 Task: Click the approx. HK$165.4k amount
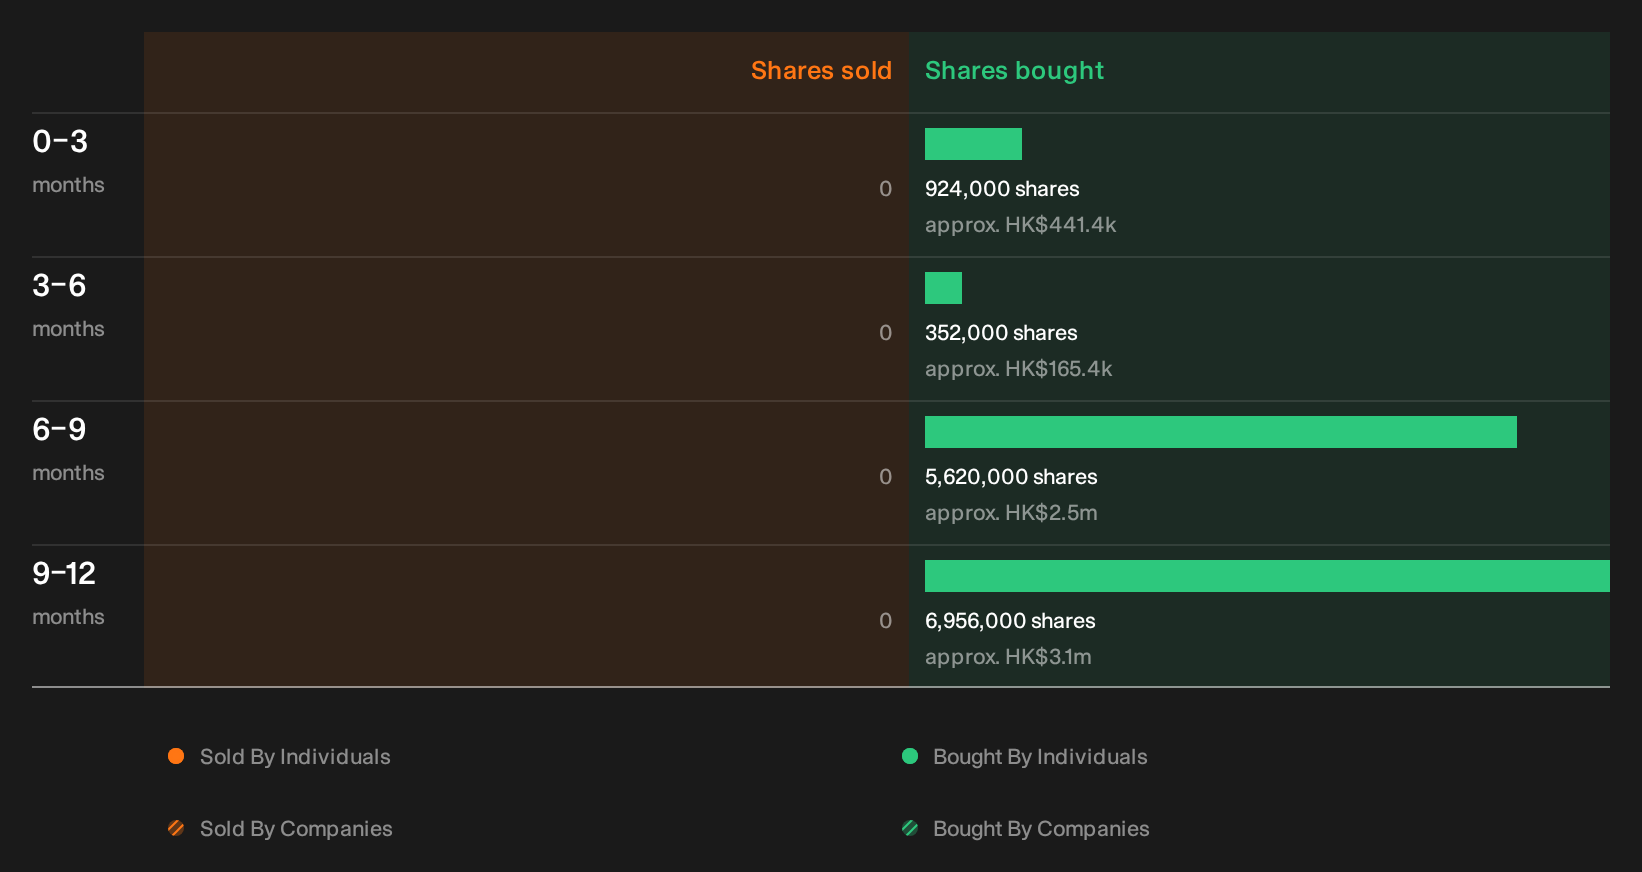point(1018,369)
